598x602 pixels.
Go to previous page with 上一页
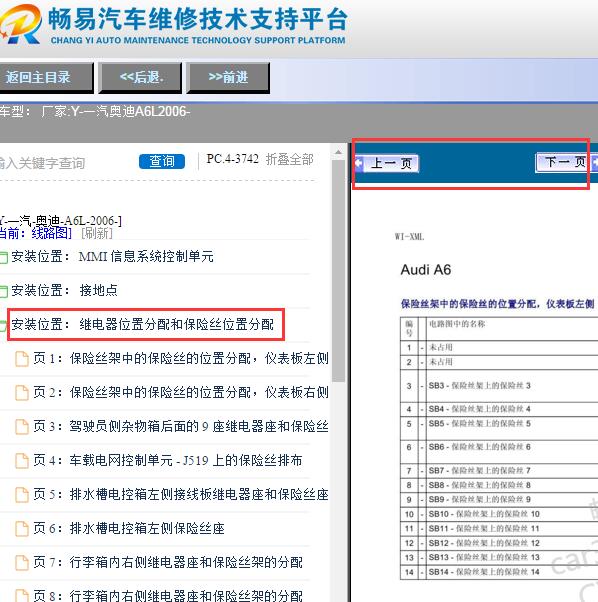pos(387,163)
